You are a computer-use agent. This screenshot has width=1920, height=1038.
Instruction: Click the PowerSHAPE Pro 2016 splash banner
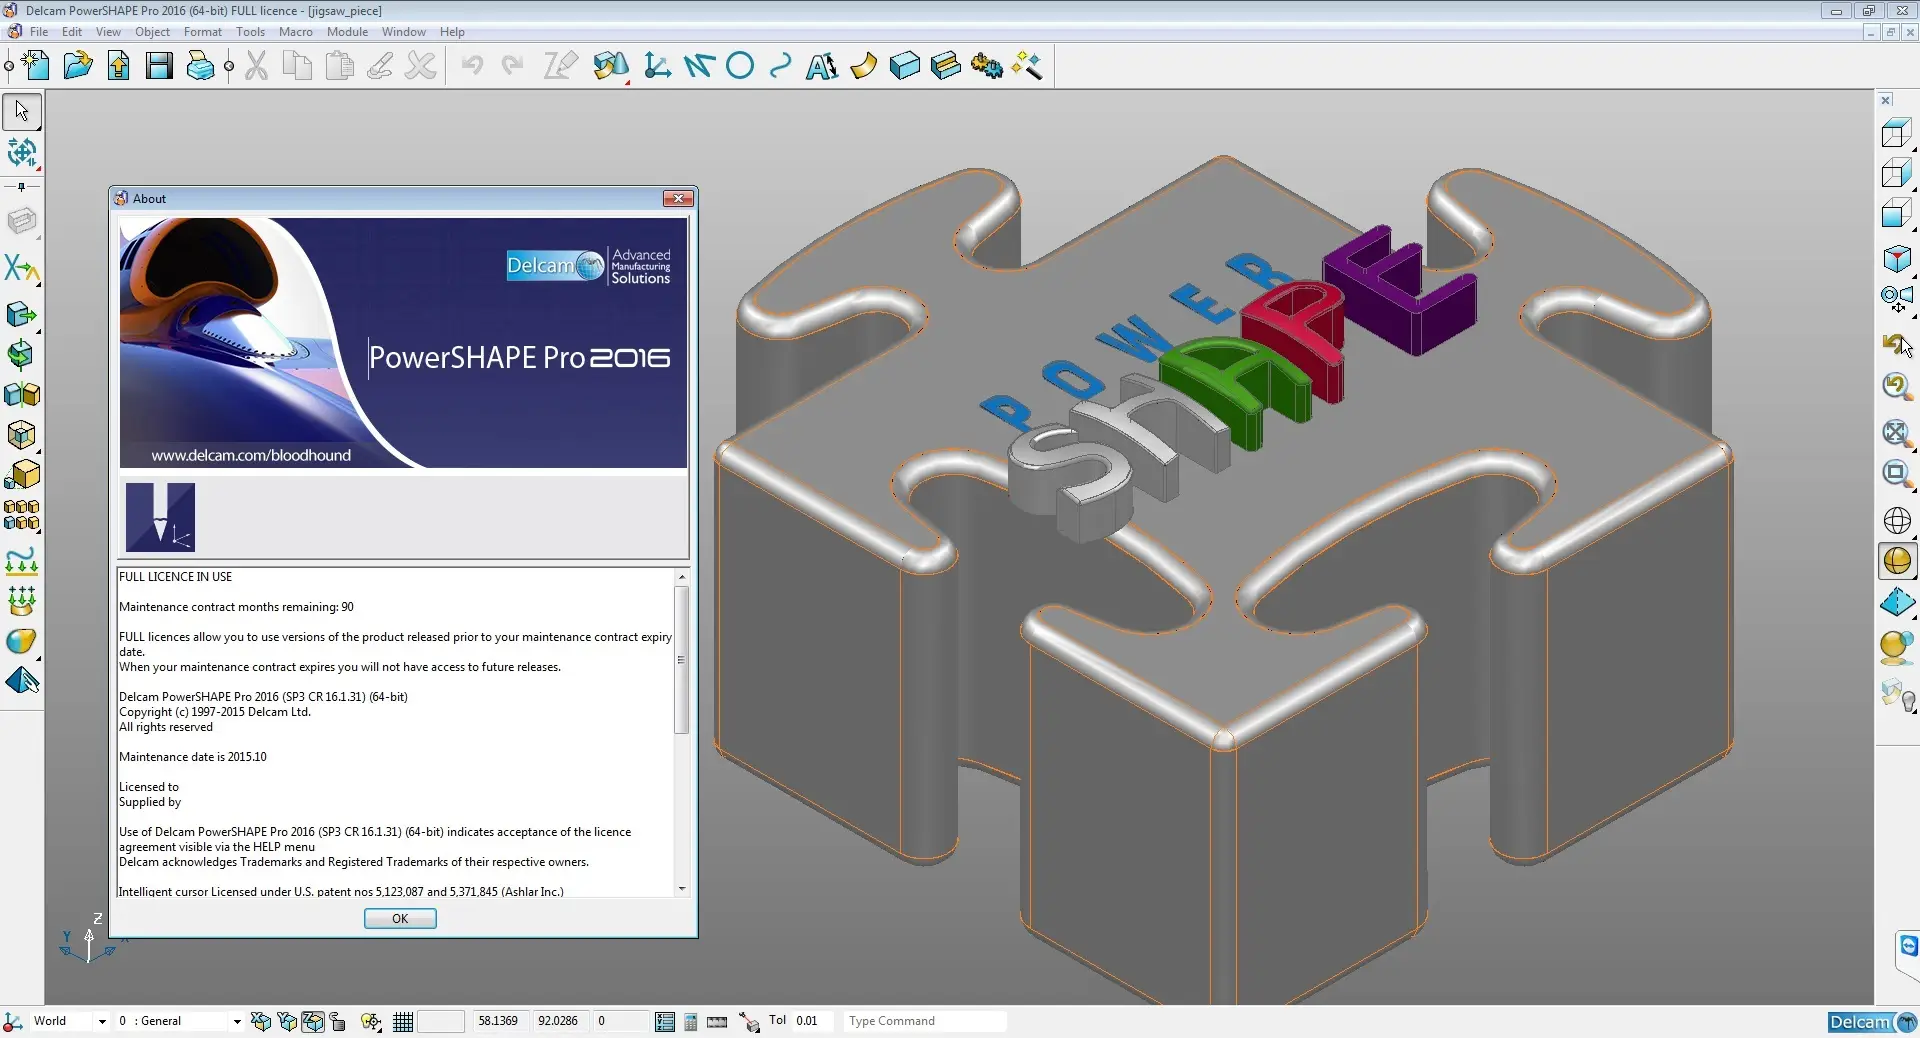[x=403, y=343]
